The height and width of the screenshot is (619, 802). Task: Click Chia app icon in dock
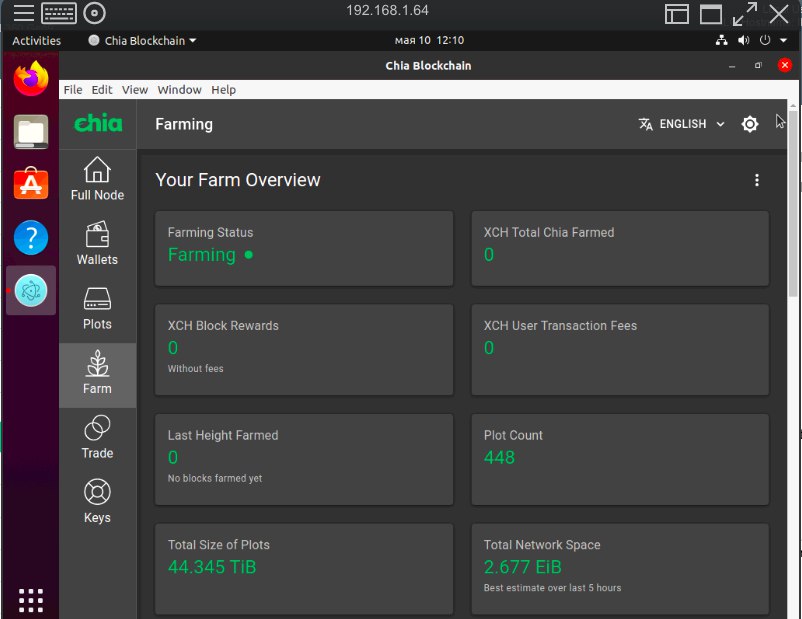(x=31, y=291)
